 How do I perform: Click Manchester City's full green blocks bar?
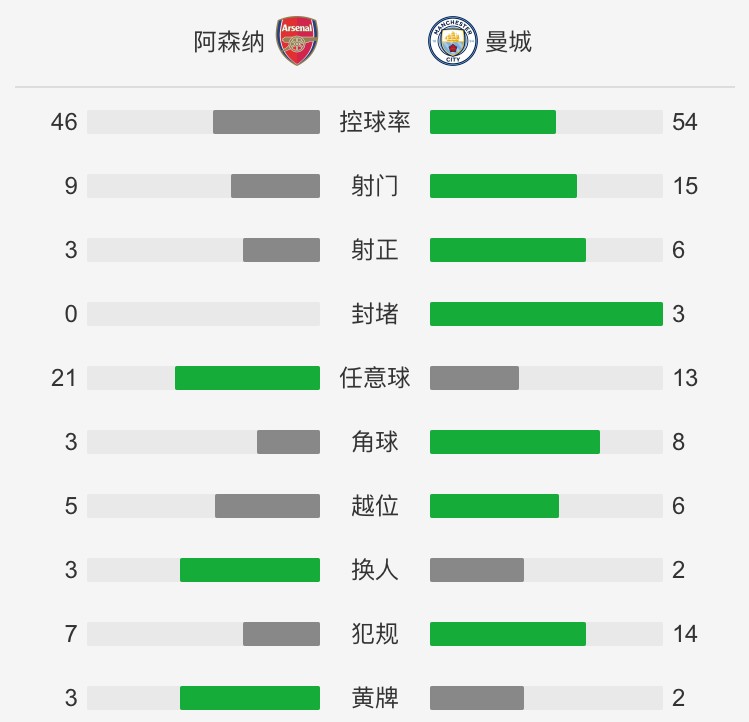pyautogui.click(x=546, y=314)
